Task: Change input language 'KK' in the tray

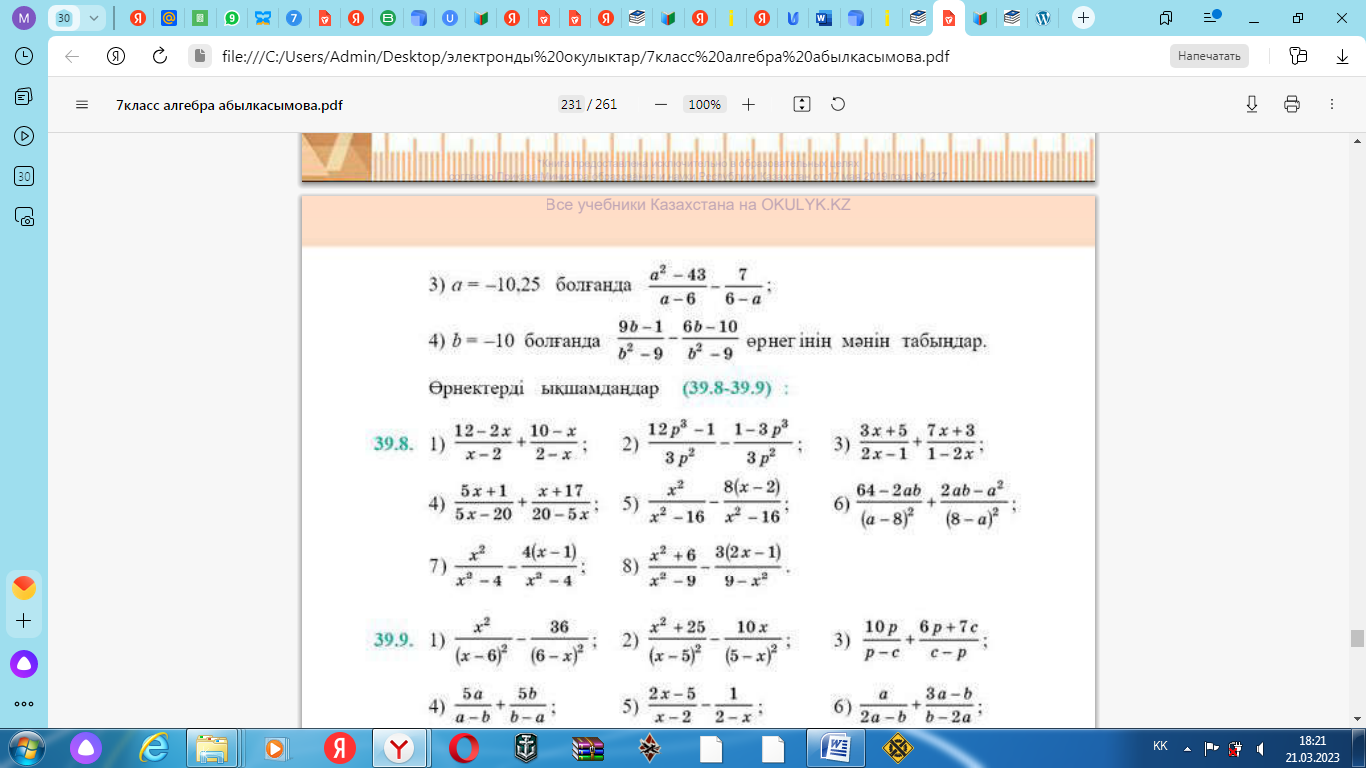Action: (x=1160, y=747)
